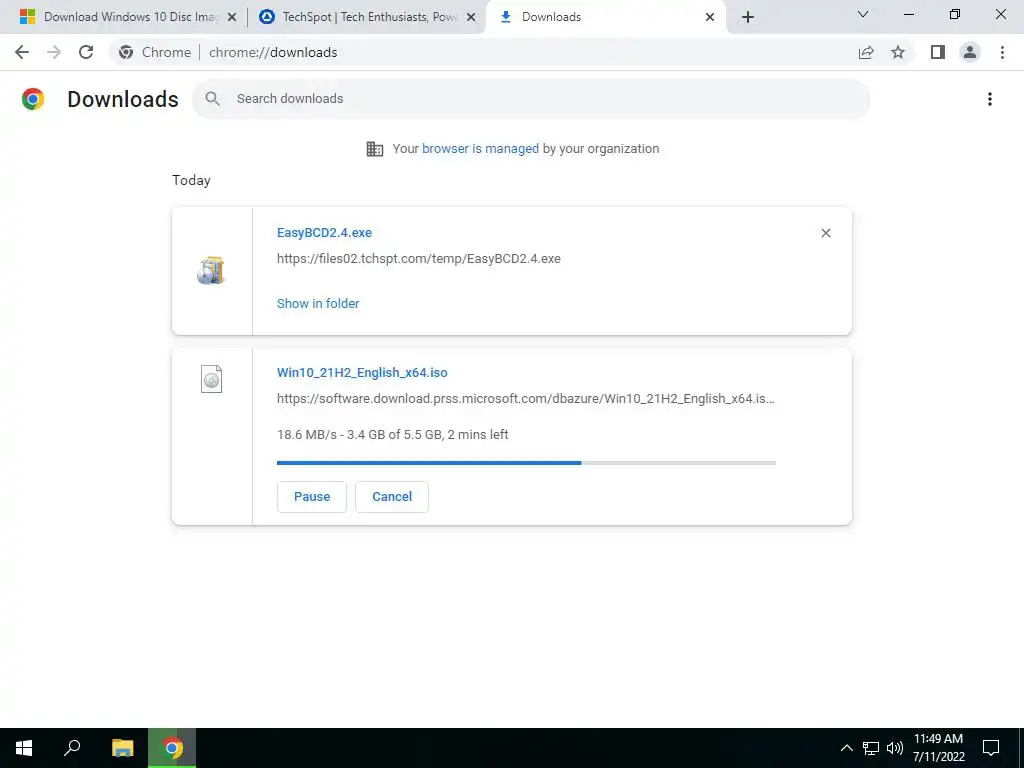Switch to the TechSpot tab
Screen dimensions: 1024x768
point(366,17)
